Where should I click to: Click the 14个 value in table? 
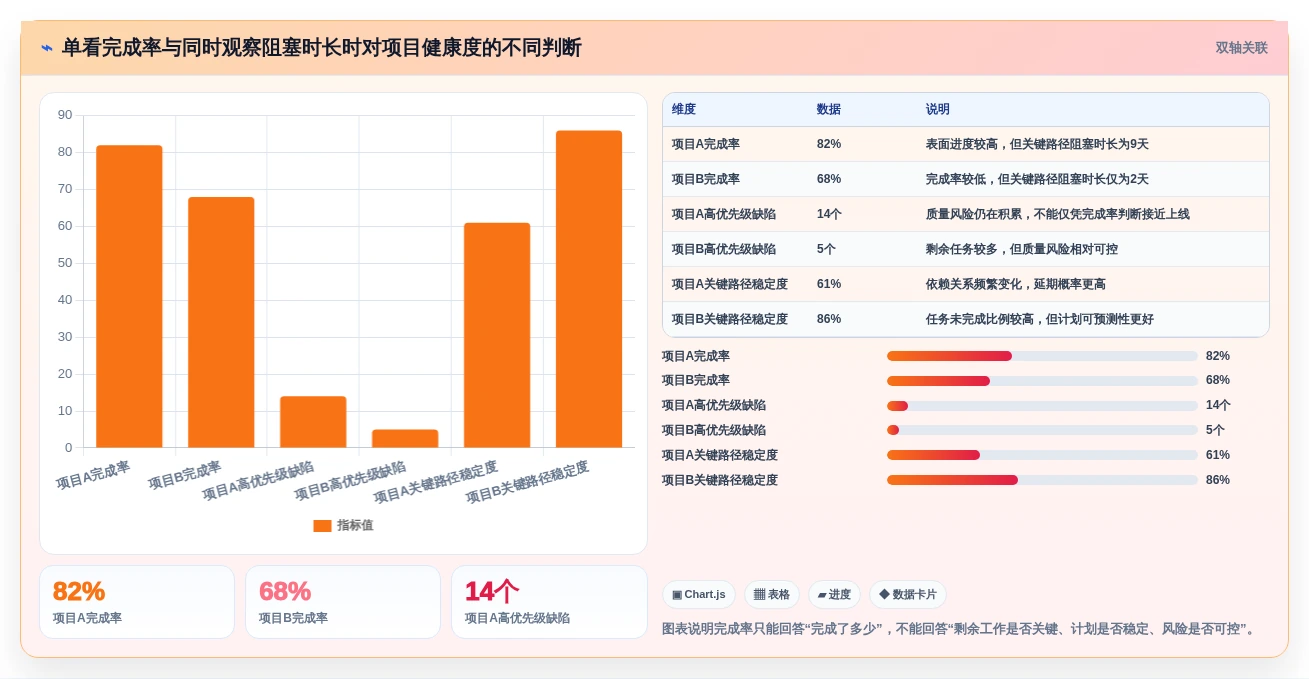(x=829, y=214)
